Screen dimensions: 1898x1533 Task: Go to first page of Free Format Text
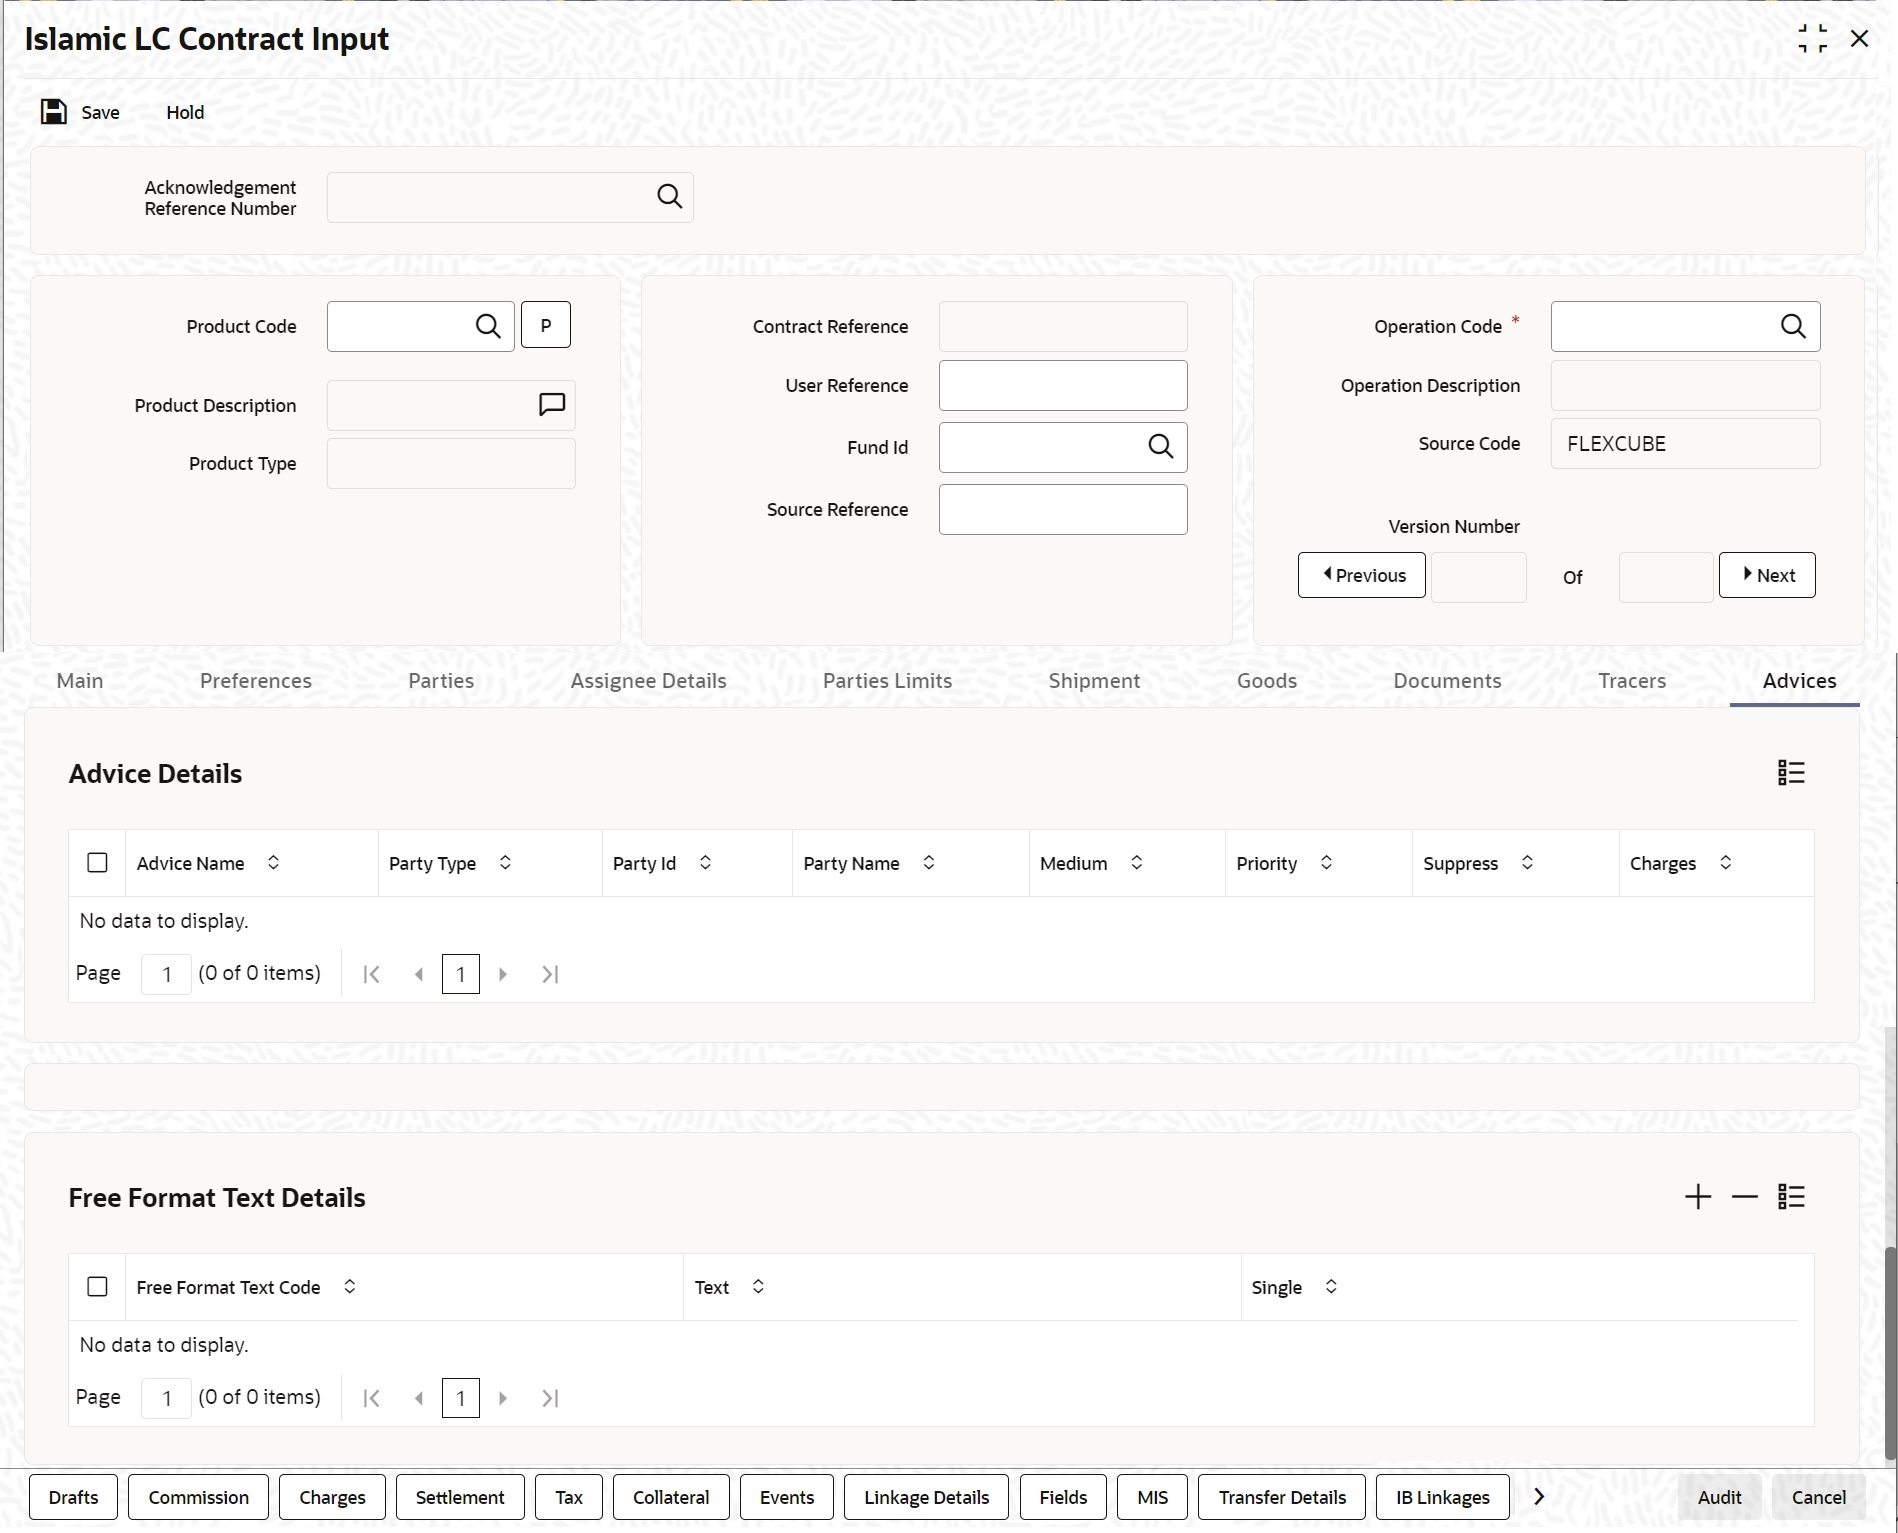[x=371, y=1398]
